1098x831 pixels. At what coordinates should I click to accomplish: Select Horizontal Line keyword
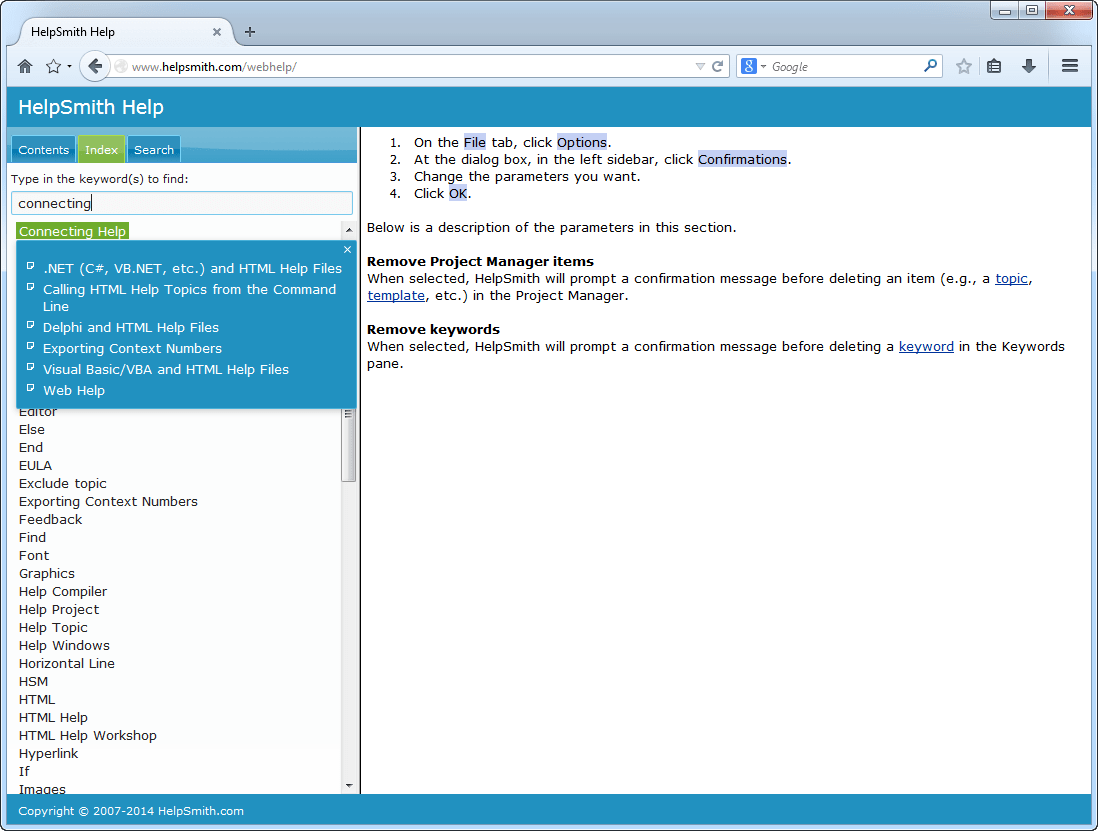pyautogui.click(x=67, y=664)
